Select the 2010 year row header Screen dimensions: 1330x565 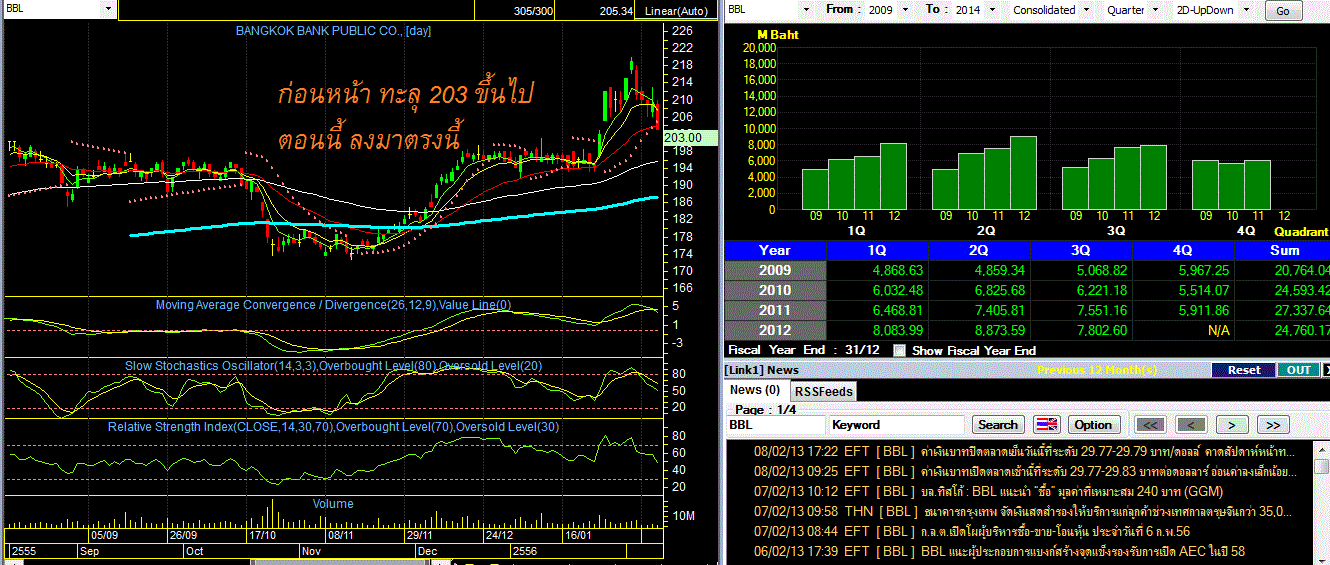[775, 290]
